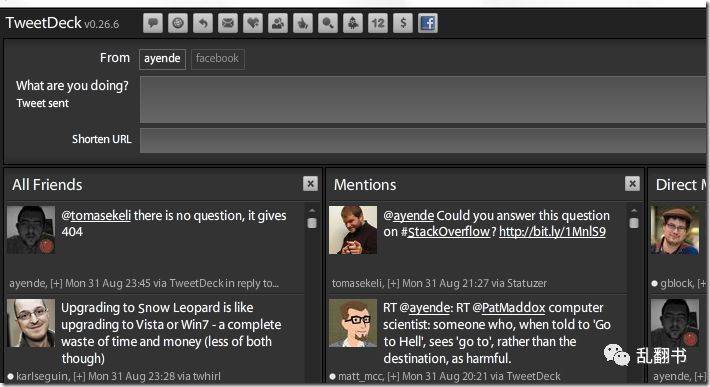Open the bit.ly/1MnlS9 link

(552, 232)
